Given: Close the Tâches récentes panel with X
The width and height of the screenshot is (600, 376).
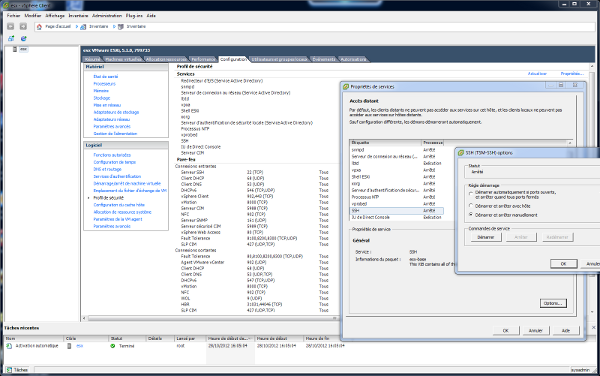Looking at the screenshot, I should (593, 327).
